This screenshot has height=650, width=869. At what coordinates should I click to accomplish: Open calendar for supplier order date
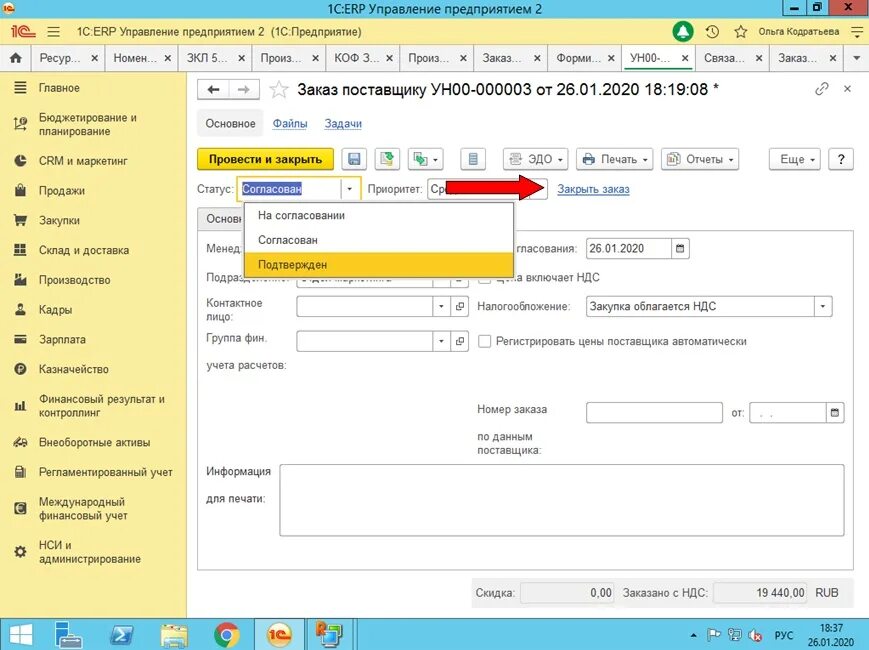pos(835,412)
